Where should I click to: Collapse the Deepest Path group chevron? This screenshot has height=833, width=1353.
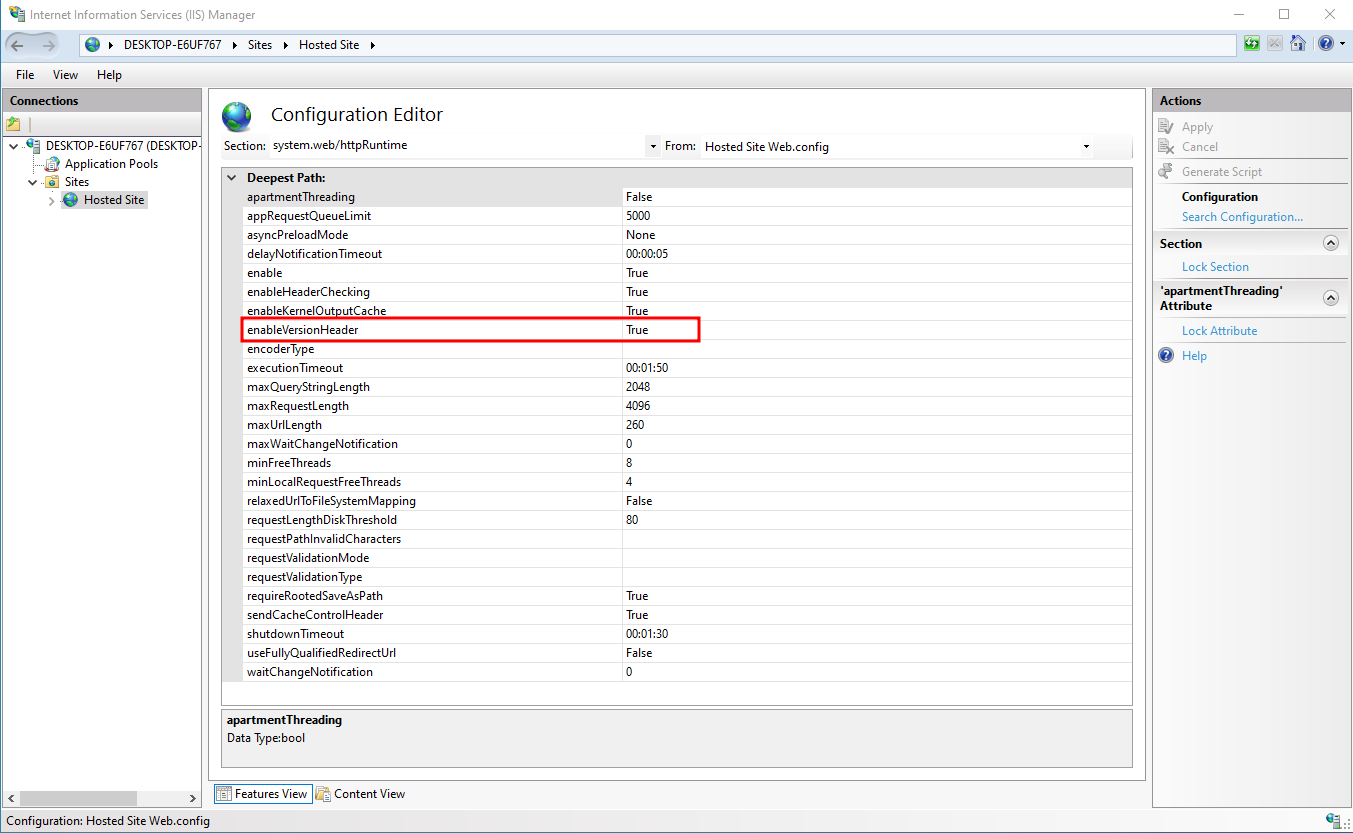coord(231,176)
